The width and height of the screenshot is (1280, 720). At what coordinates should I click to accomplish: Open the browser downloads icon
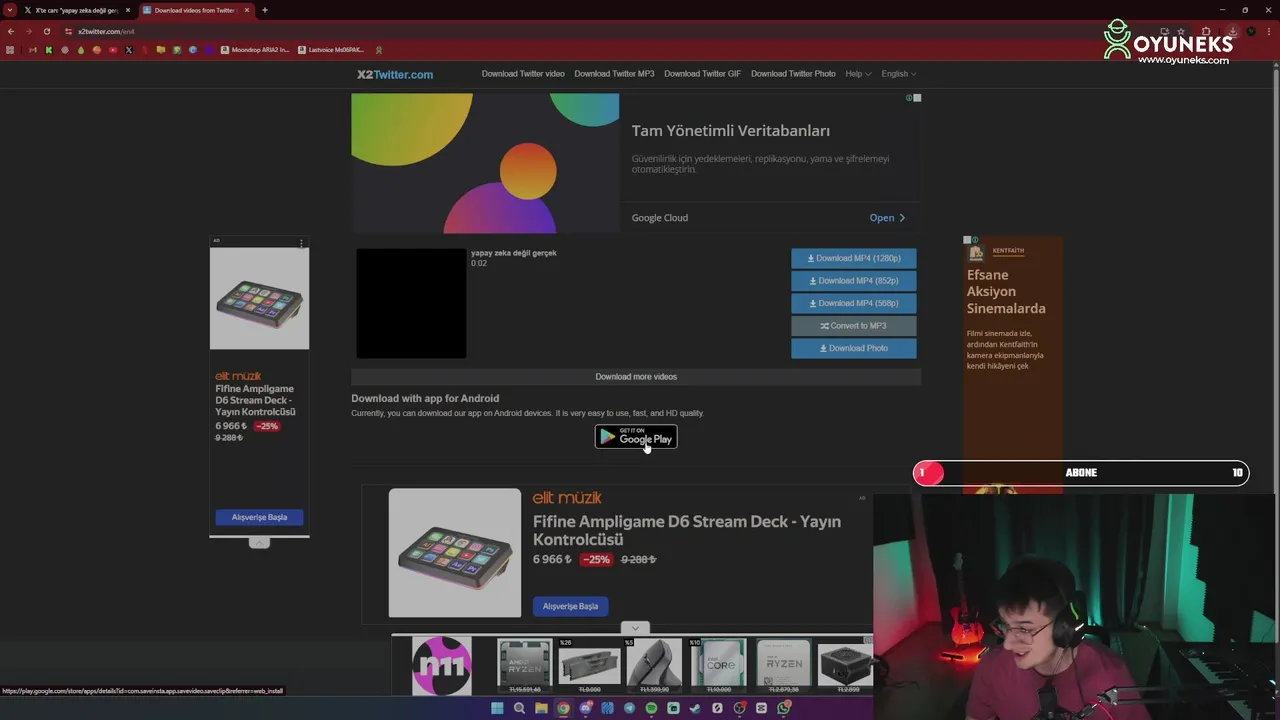1232,31
